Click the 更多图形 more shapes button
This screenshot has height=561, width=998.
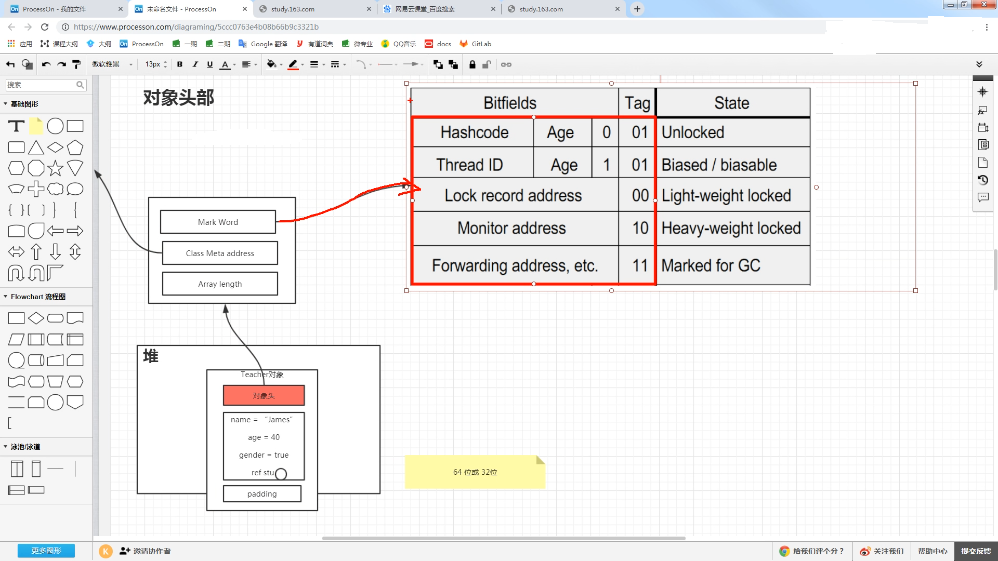[x=46, y=551]
